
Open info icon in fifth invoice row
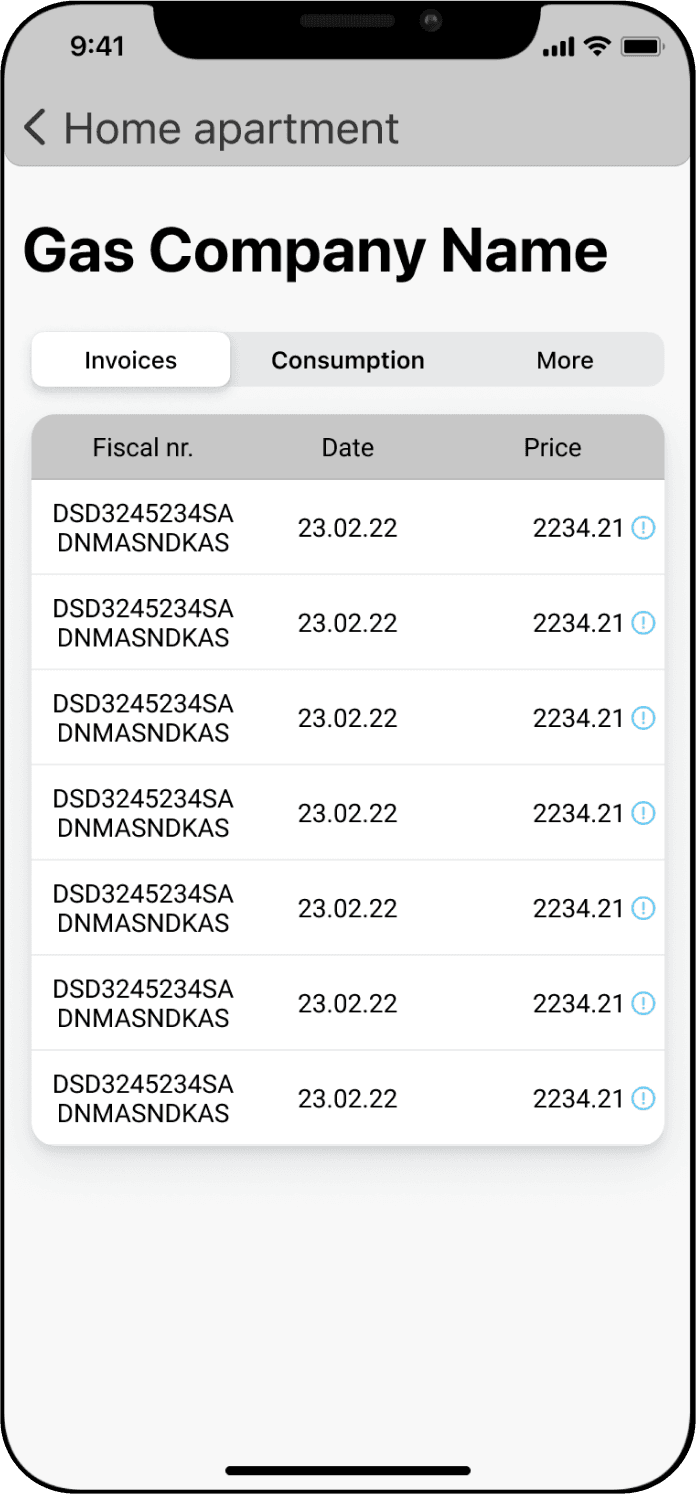click(644, 908)
